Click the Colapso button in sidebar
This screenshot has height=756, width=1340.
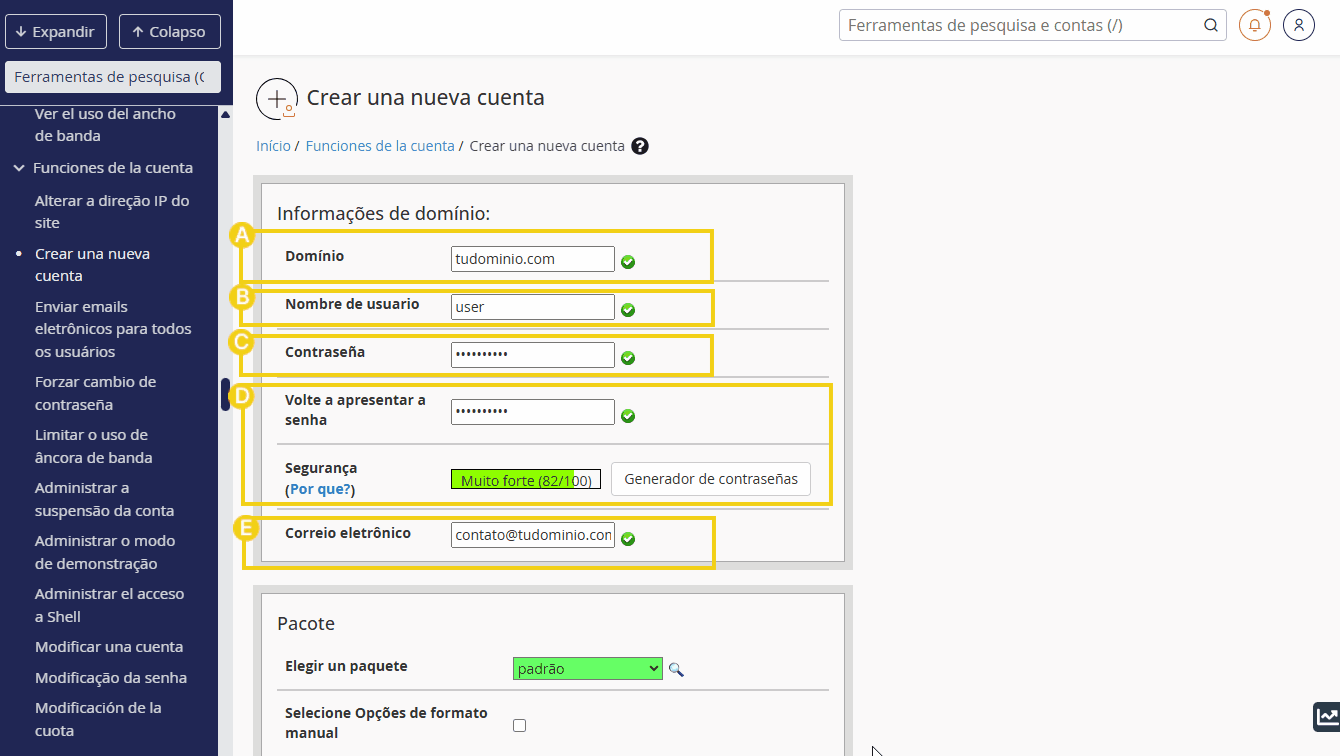pyautogui.click(x=169, y=32)
